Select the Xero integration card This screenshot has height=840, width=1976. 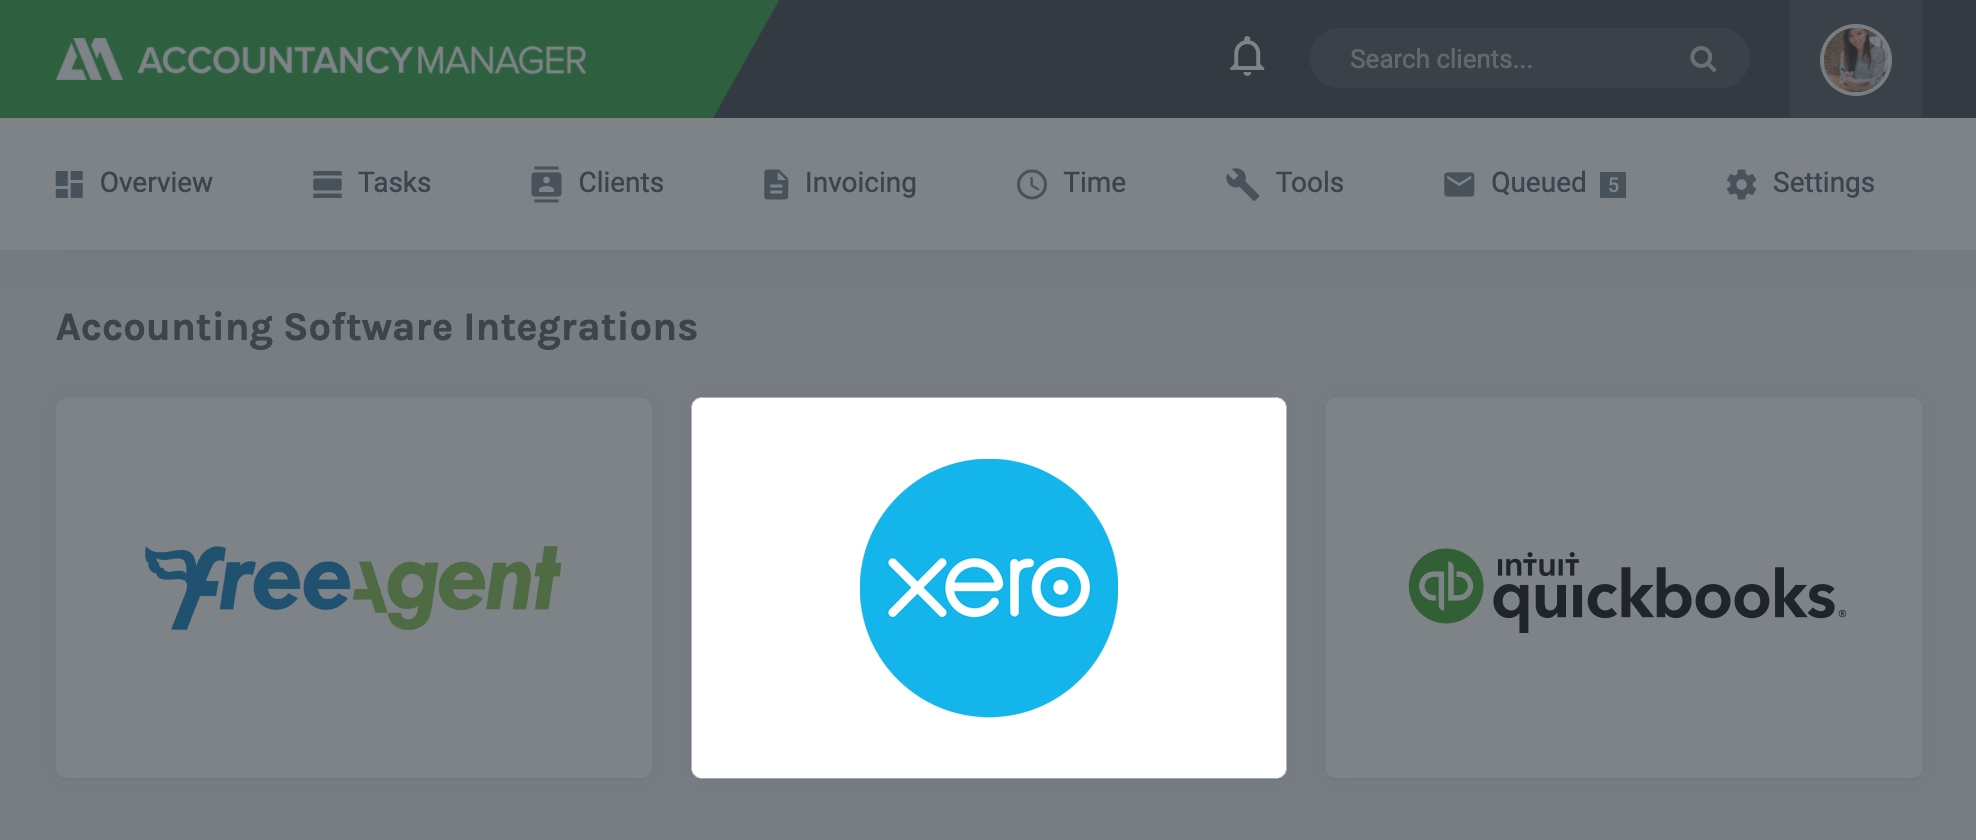989,588
